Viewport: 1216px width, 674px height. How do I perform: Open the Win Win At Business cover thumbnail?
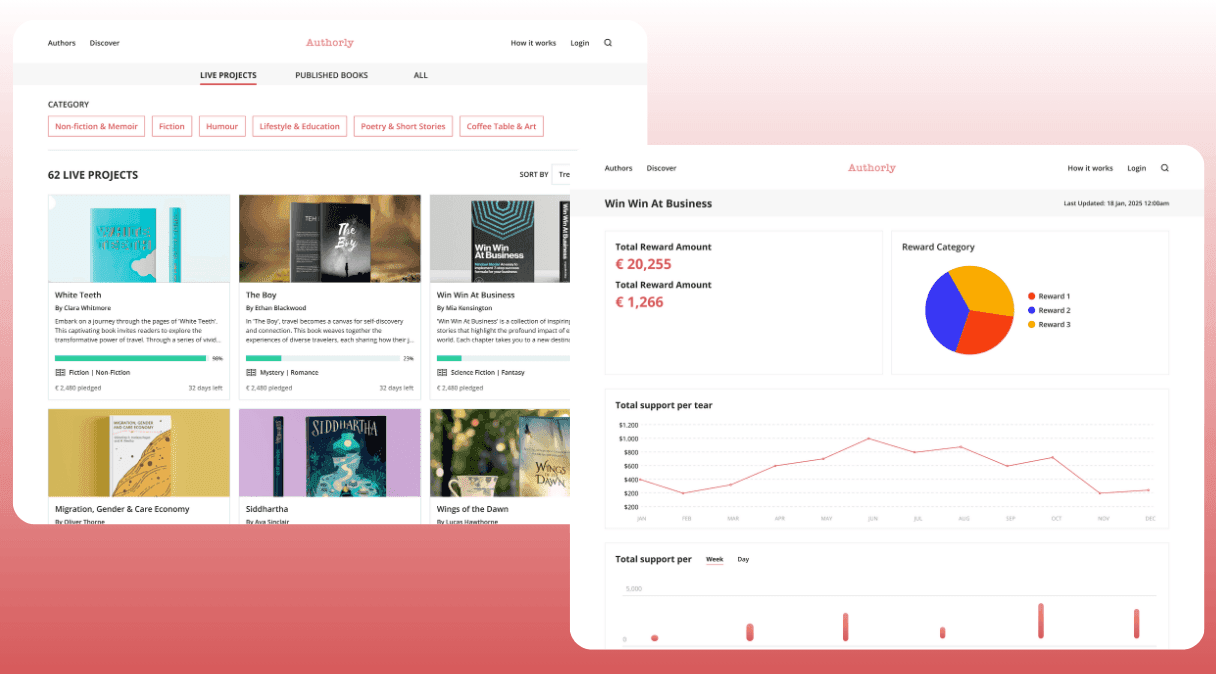point(500,239)
